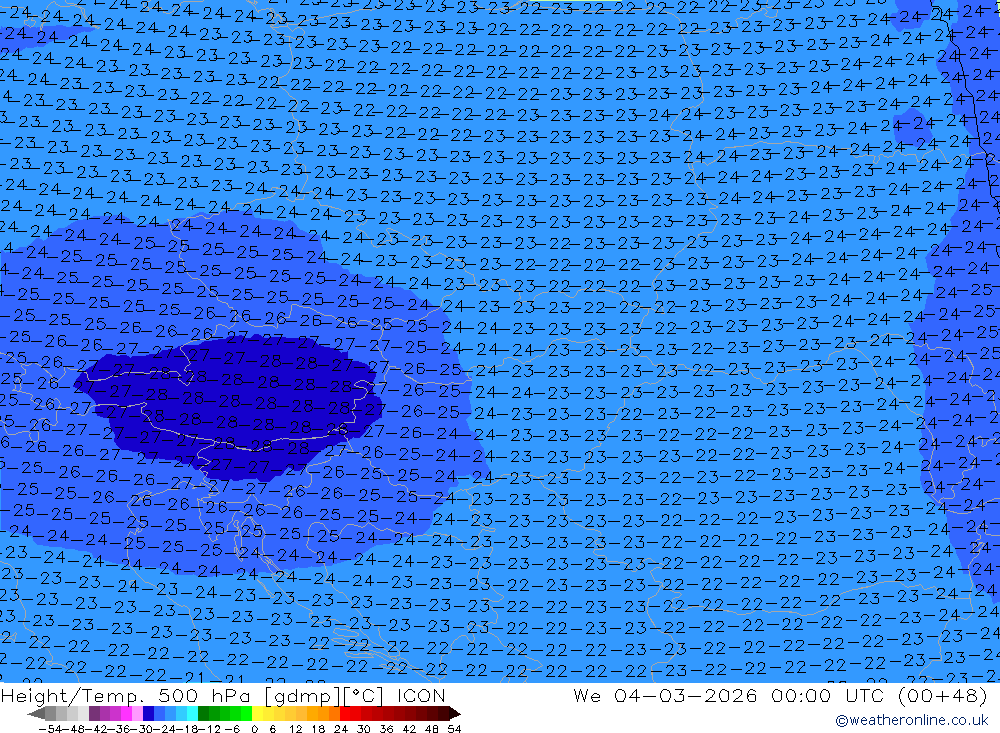Click the bright red legend swatch at 24

(x=345, y=713)
